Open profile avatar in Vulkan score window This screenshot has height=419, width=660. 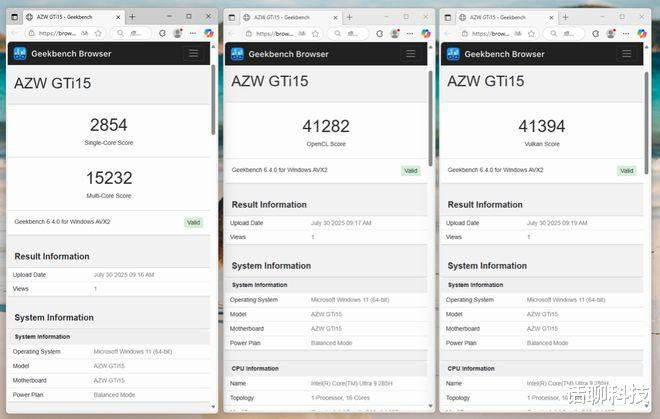[x=611, y=33]
